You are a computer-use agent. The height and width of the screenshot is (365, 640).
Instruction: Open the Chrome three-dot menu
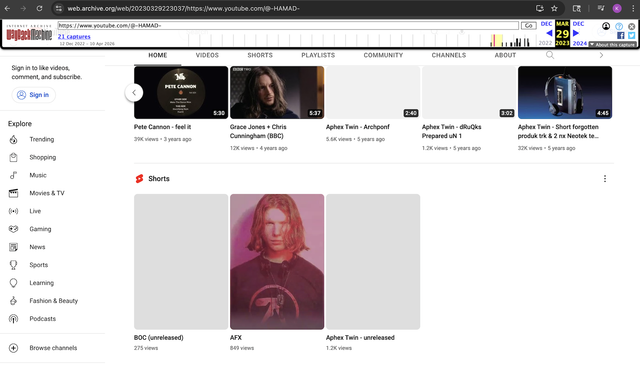[633, 8]
